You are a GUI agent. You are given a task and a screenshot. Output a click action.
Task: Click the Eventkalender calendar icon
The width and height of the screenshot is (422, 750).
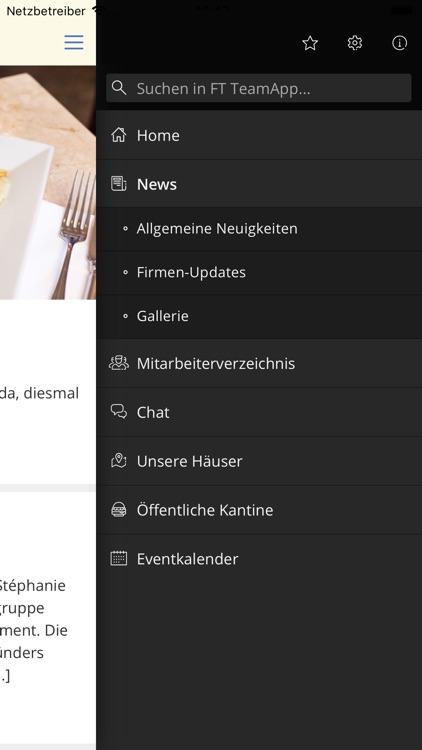tap(119, 558)
